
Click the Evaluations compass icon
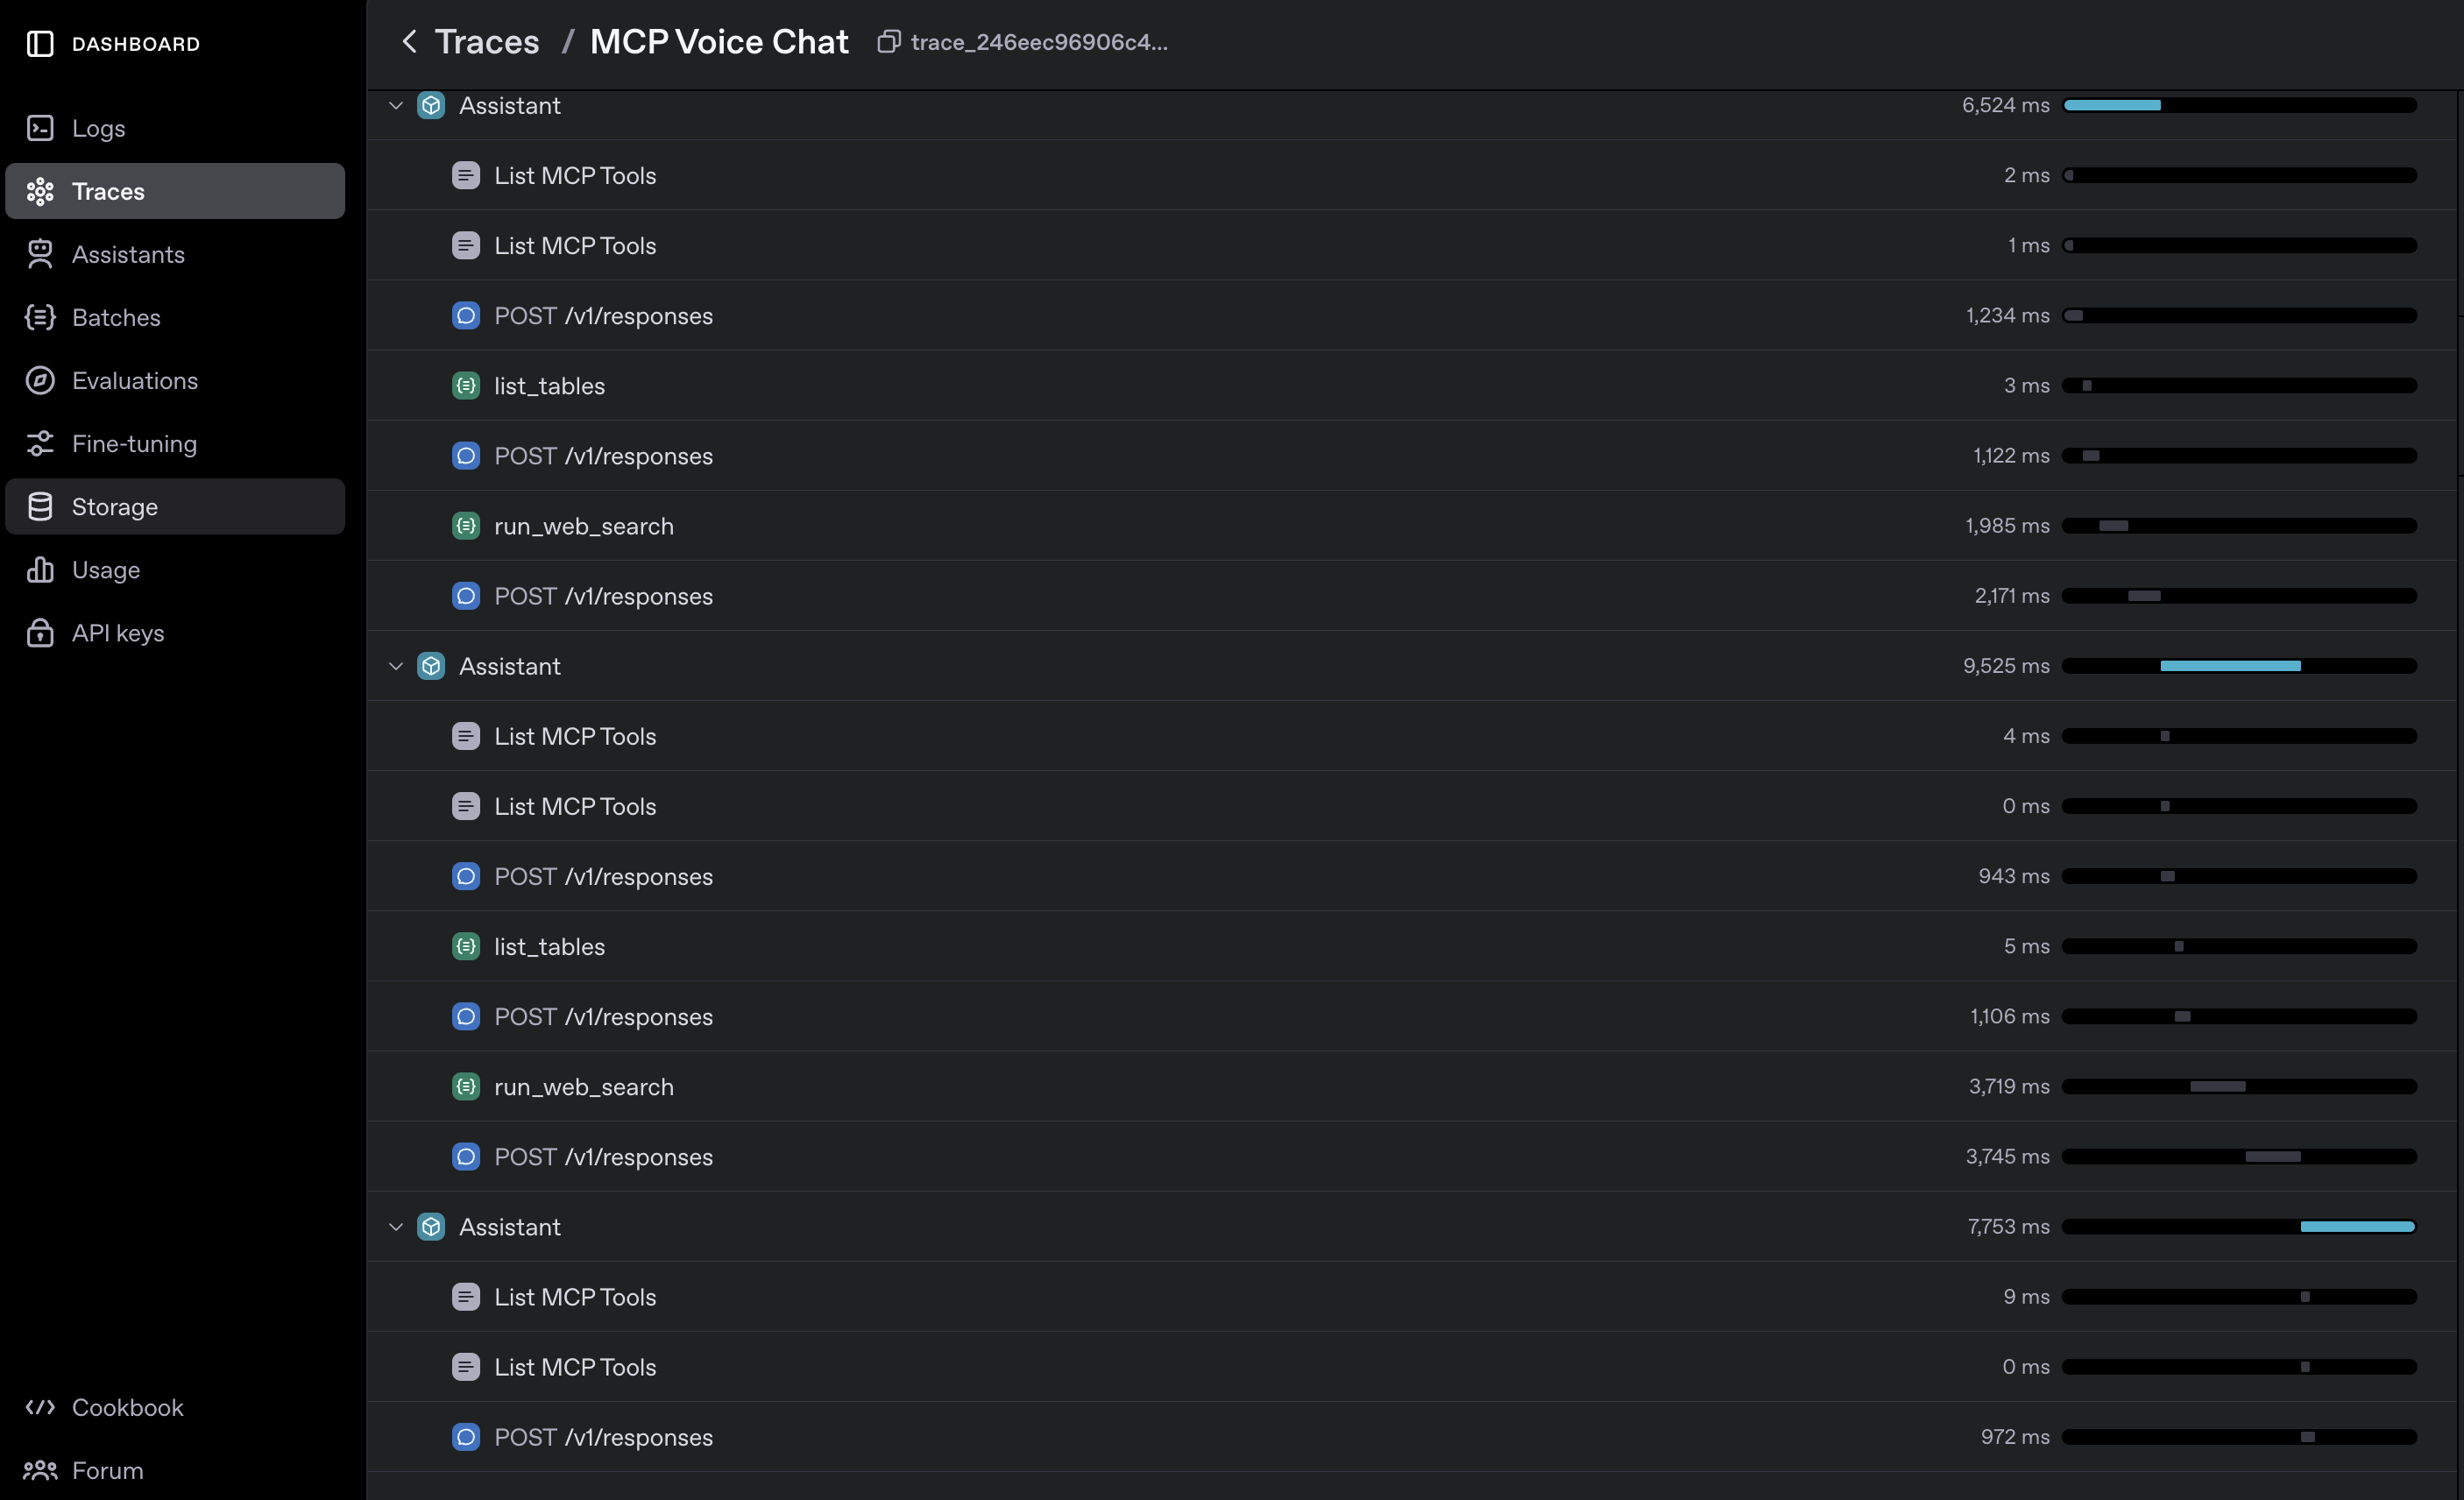40,380
